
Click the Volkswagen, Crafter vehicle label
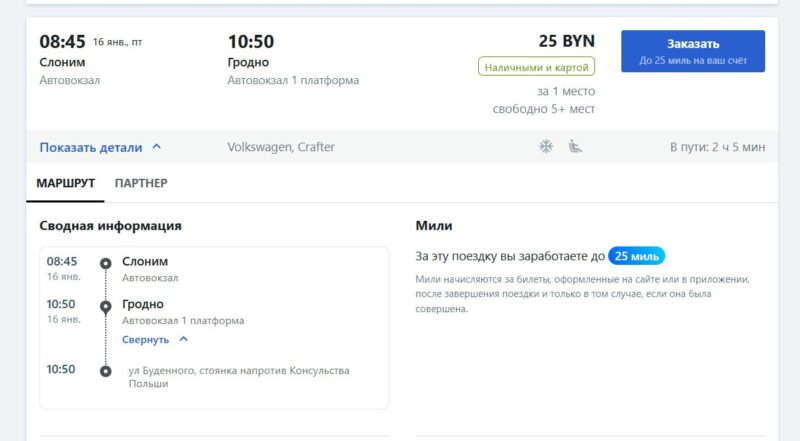click(281, 147)
